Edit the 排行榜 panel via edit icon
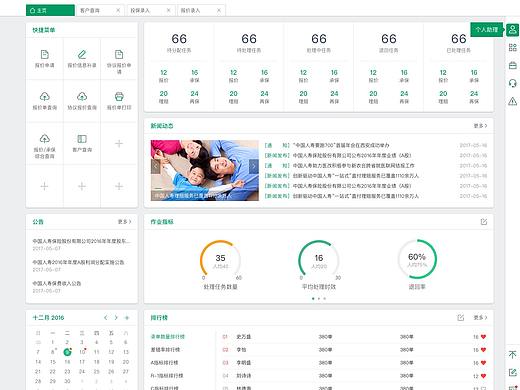 (460, 318)
